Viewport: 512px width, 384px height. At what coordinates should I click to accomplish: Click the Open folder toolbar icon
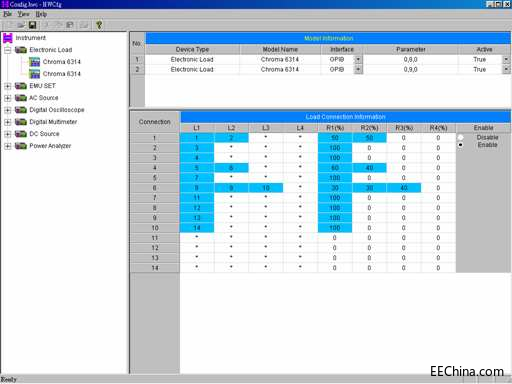tap(21, 25)
